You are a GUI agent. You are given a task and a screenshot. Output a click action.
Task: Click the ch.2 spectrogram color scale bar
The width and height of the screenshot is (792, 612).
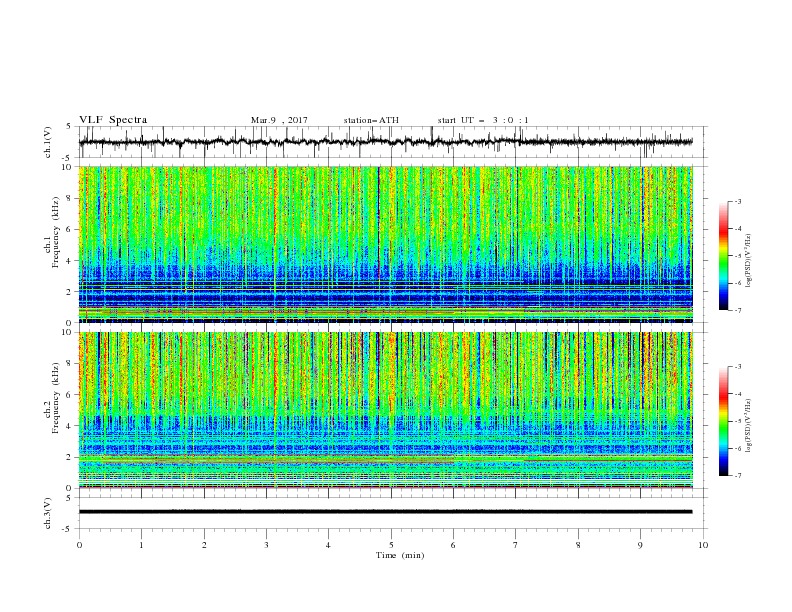point(724,421)
